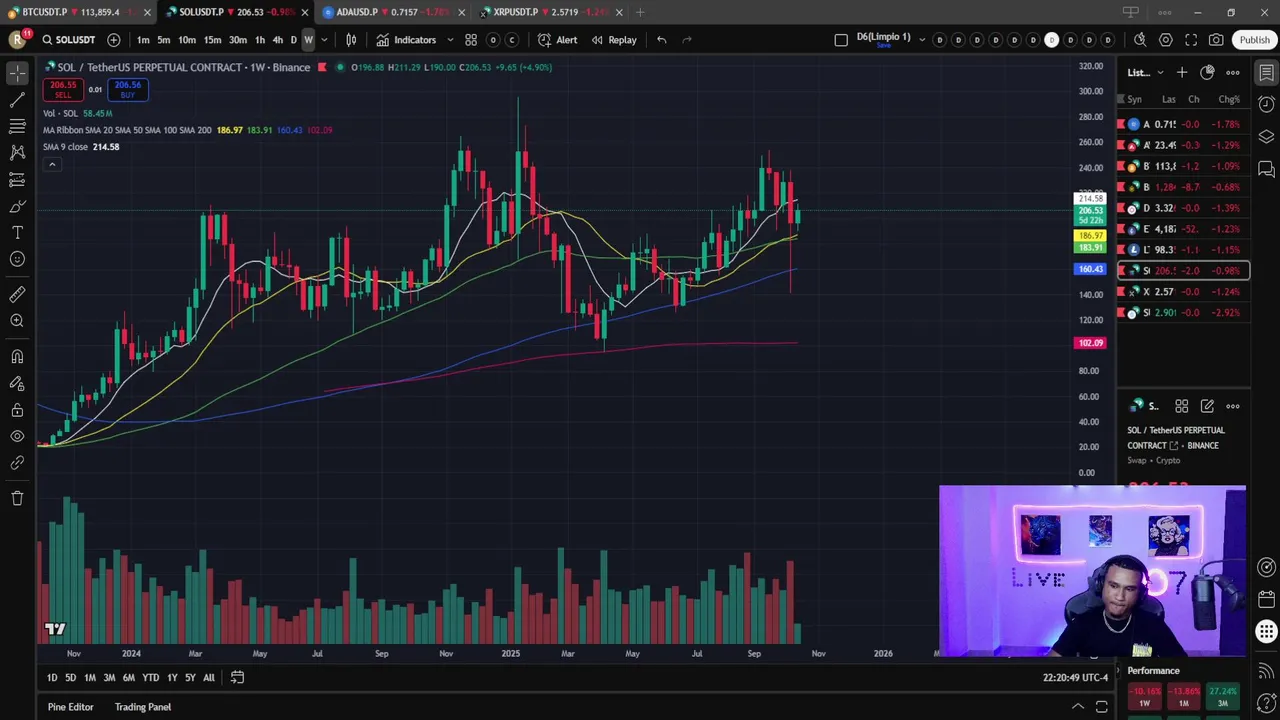Set chart range to All
Viewport: 1280px width, 720px height.
pyautogui.click(x=209, y=678)
